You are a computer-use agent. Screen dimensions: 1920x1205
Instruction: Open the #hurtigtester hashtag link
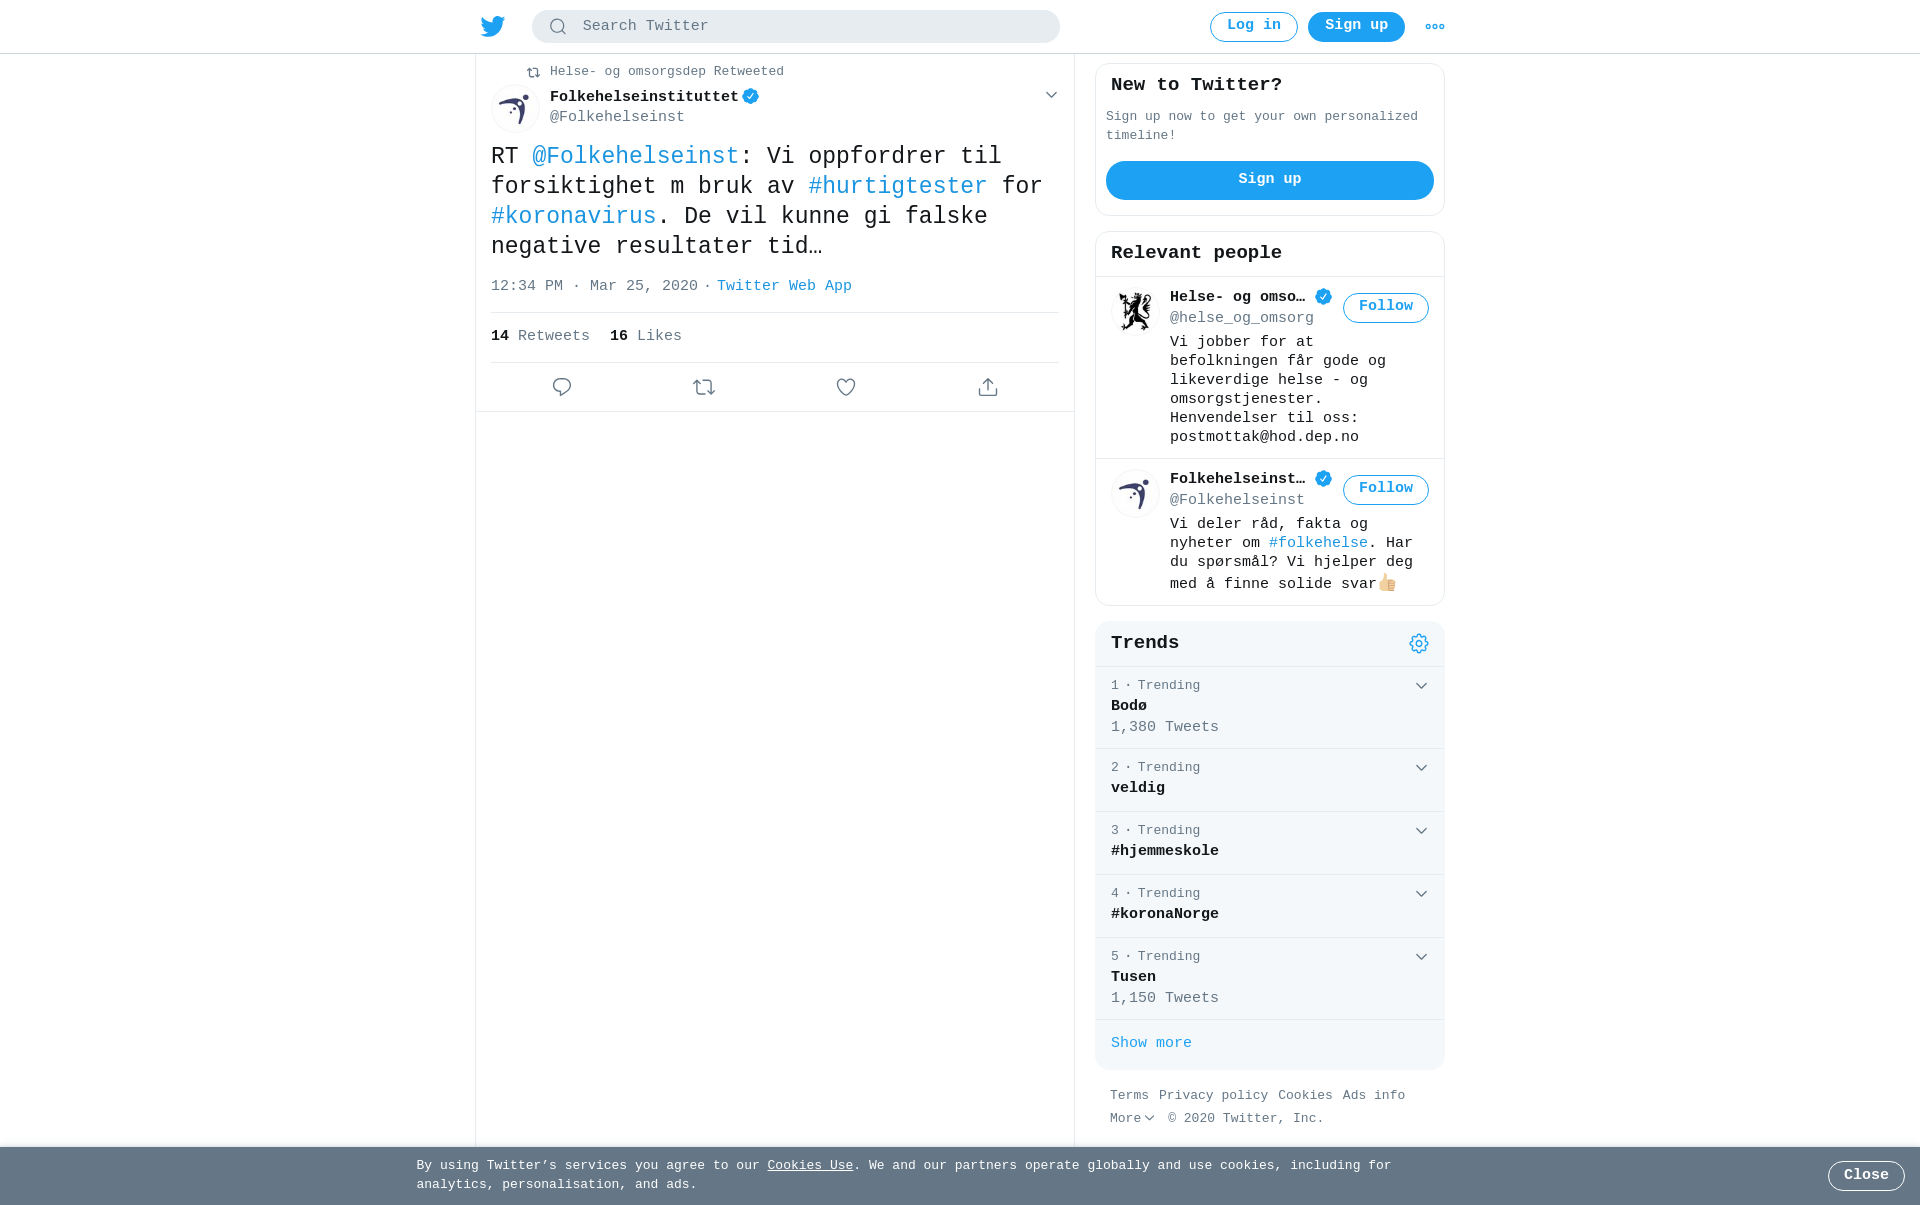897,186
